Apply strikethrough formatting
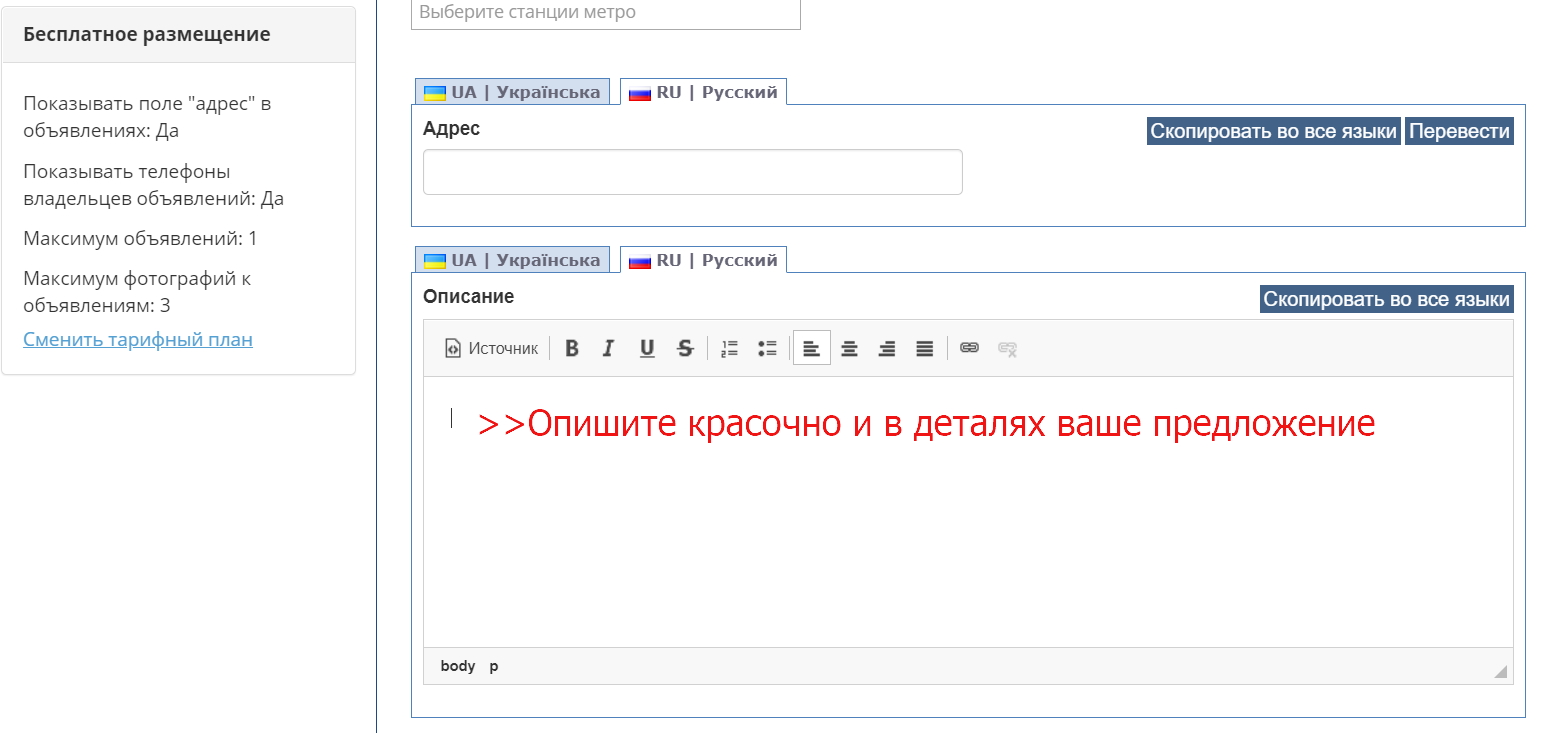The height and width of the screenshot is (733, 1544). (685, 348)
